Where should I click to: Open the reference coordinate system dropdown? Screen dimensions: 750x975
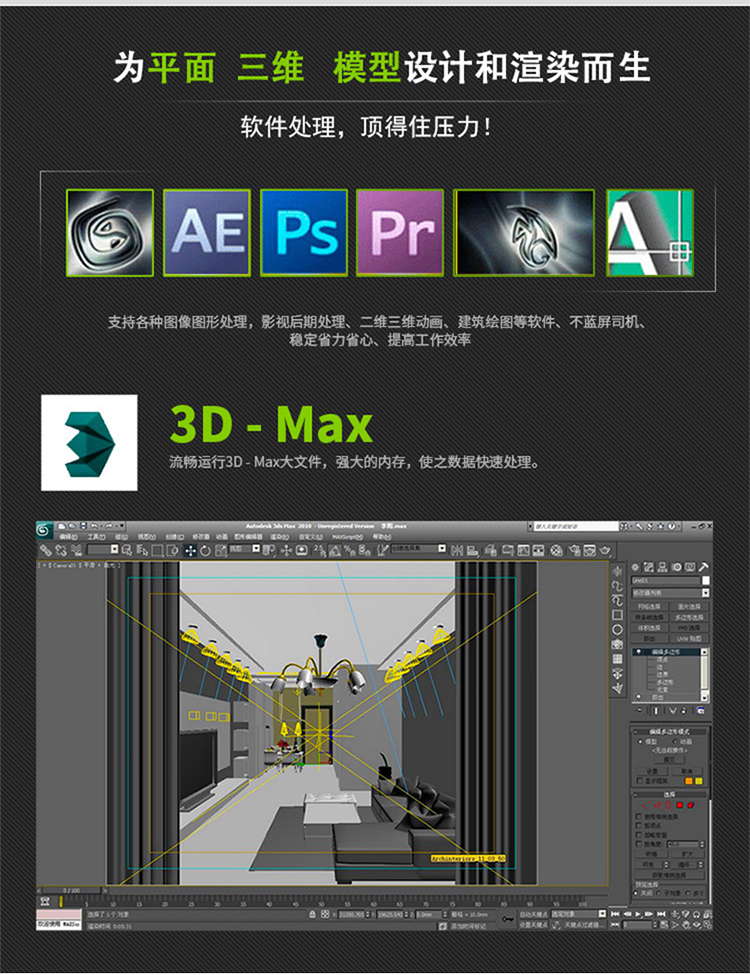[256, 550]
